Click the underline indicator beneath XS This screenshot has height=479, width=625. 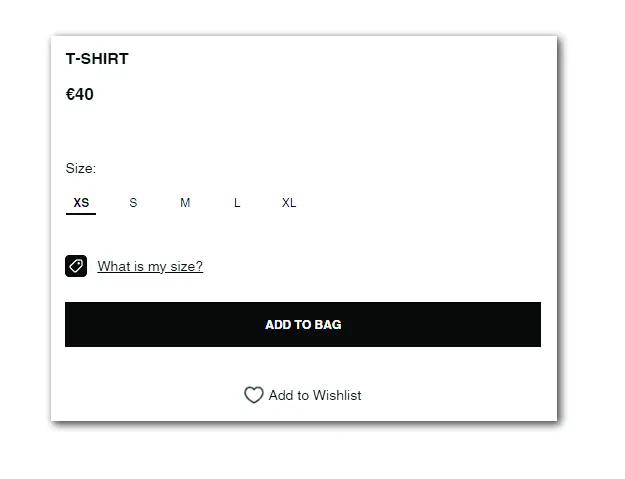pyautogui.click(x=81, y=214)
